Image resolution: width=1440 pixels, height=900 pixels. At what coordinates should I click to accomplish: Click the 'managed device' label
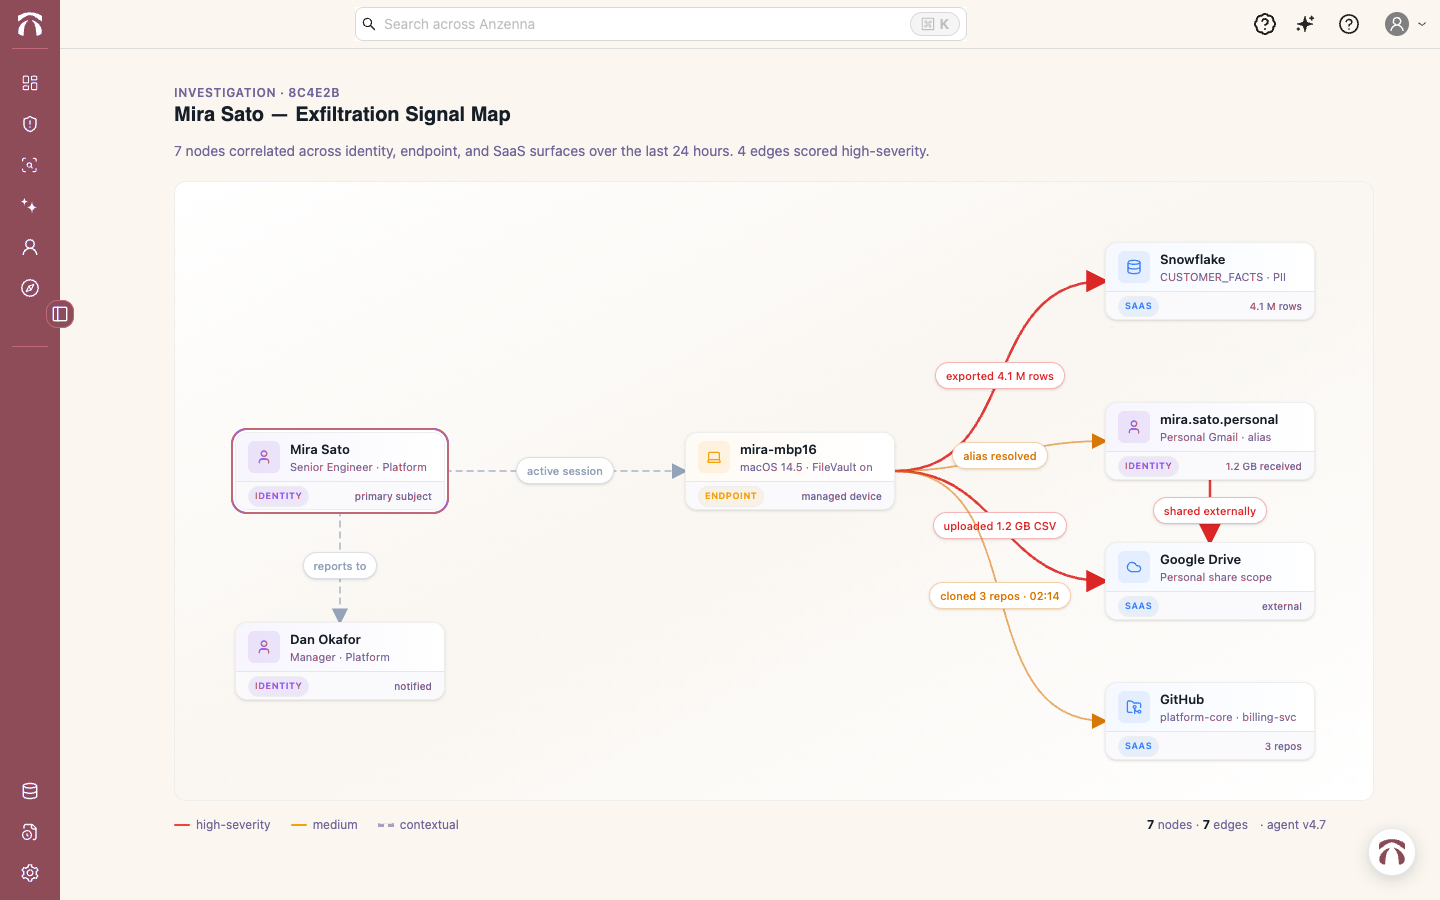[x=841, y=496]
